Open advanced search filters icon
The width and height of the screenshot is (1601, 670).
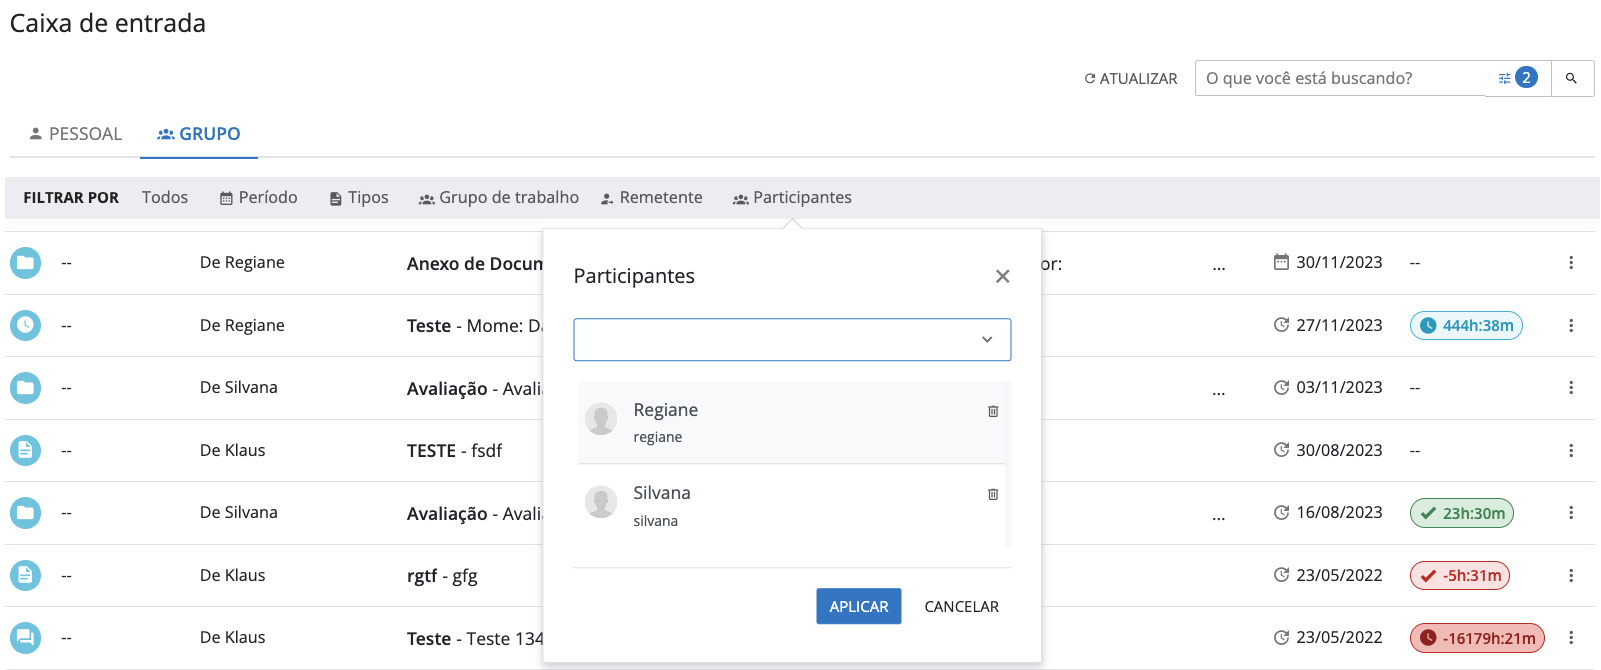[x=1504, y=78]
